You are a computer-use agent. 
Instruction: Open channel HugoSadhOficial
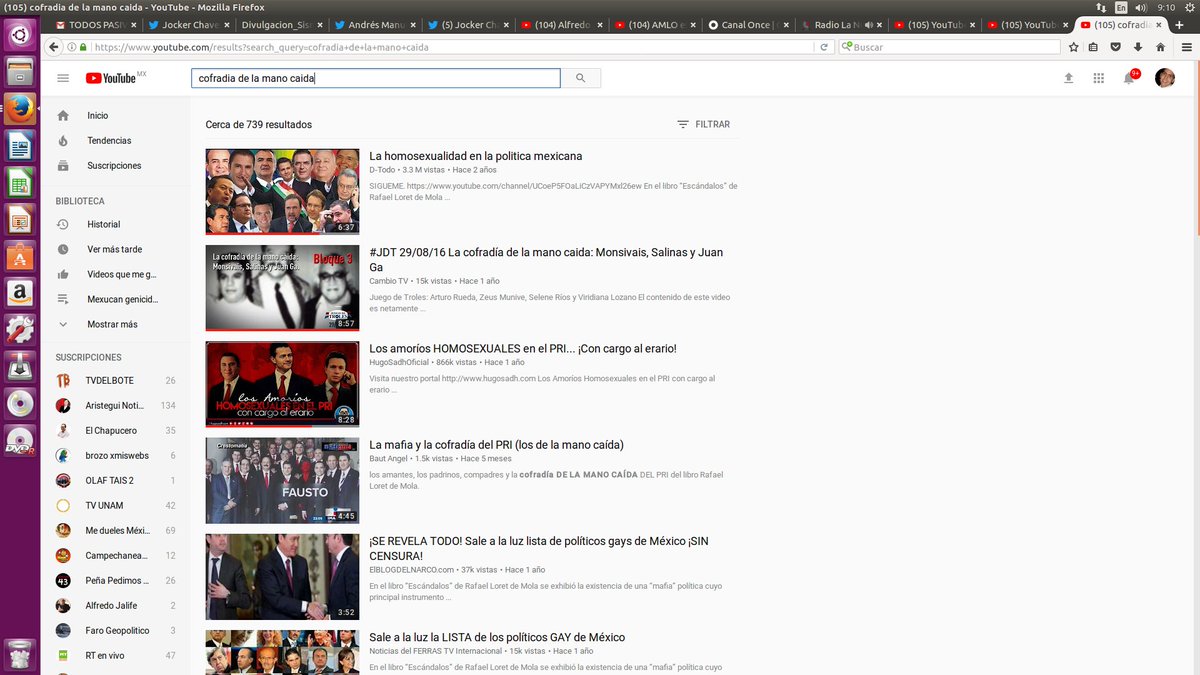(399, 362)
